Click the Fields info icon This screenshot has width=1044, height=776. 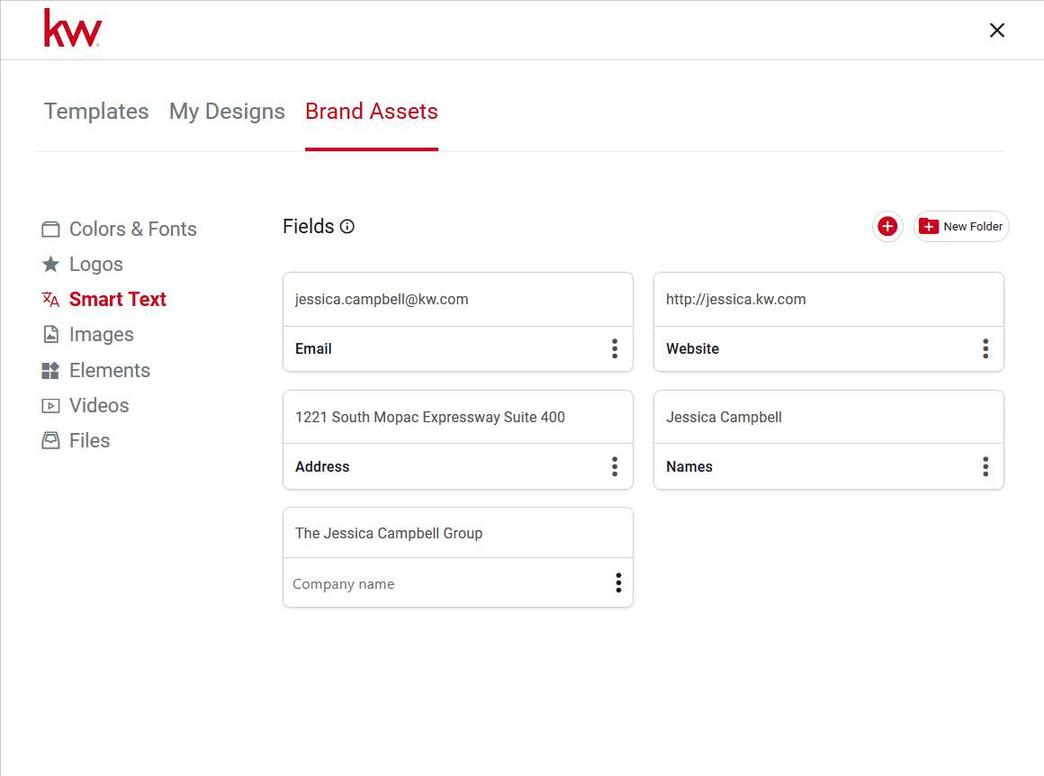pos(347,227)
